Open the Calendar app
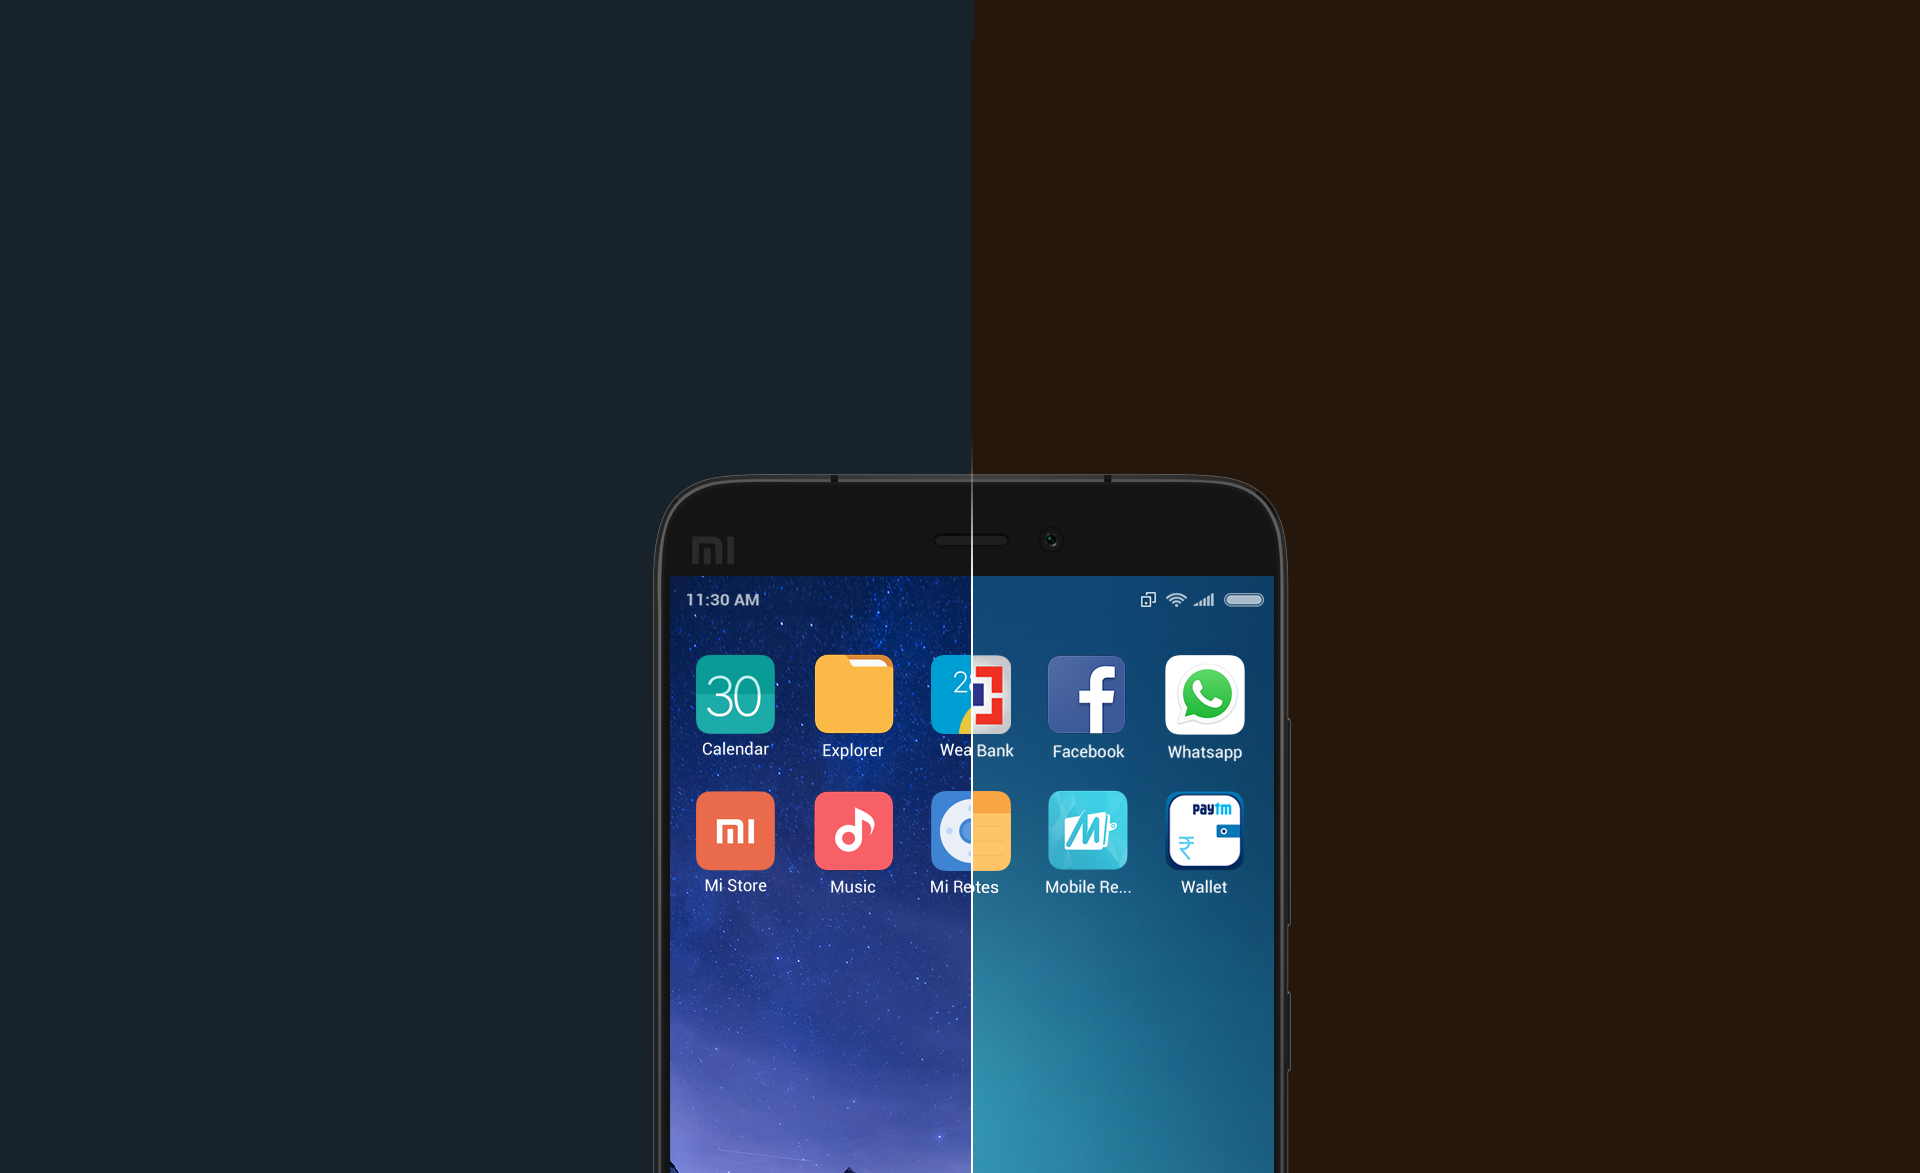This screenshot has height=1173, width=1920. 734,700
